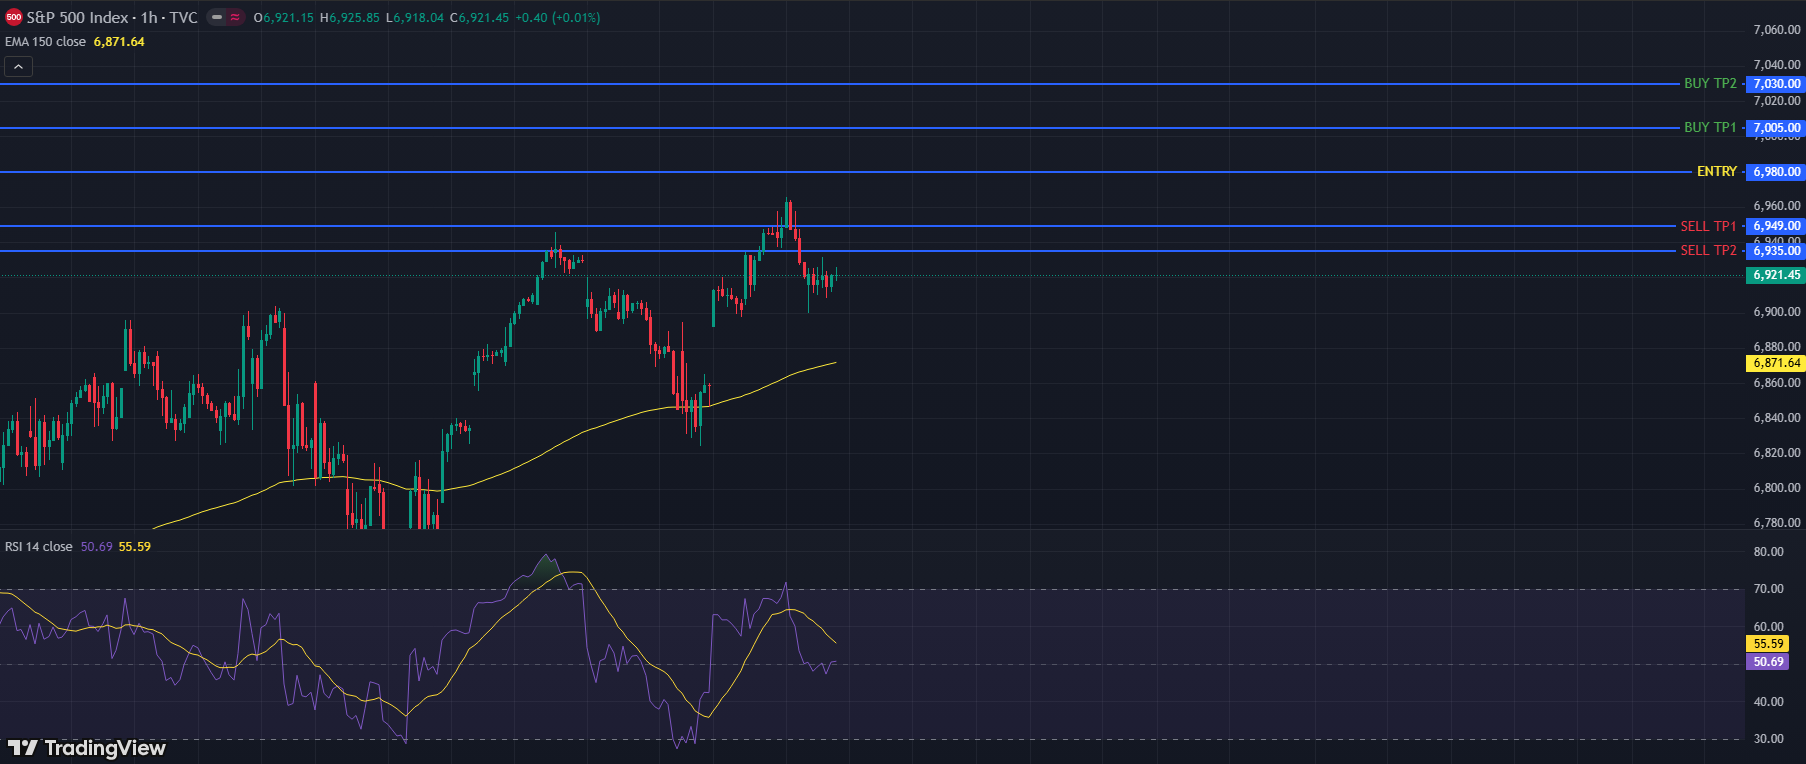1806x764 pixels.
Task: Click the yellow ENTRY line label
Action: (1716, 172)
